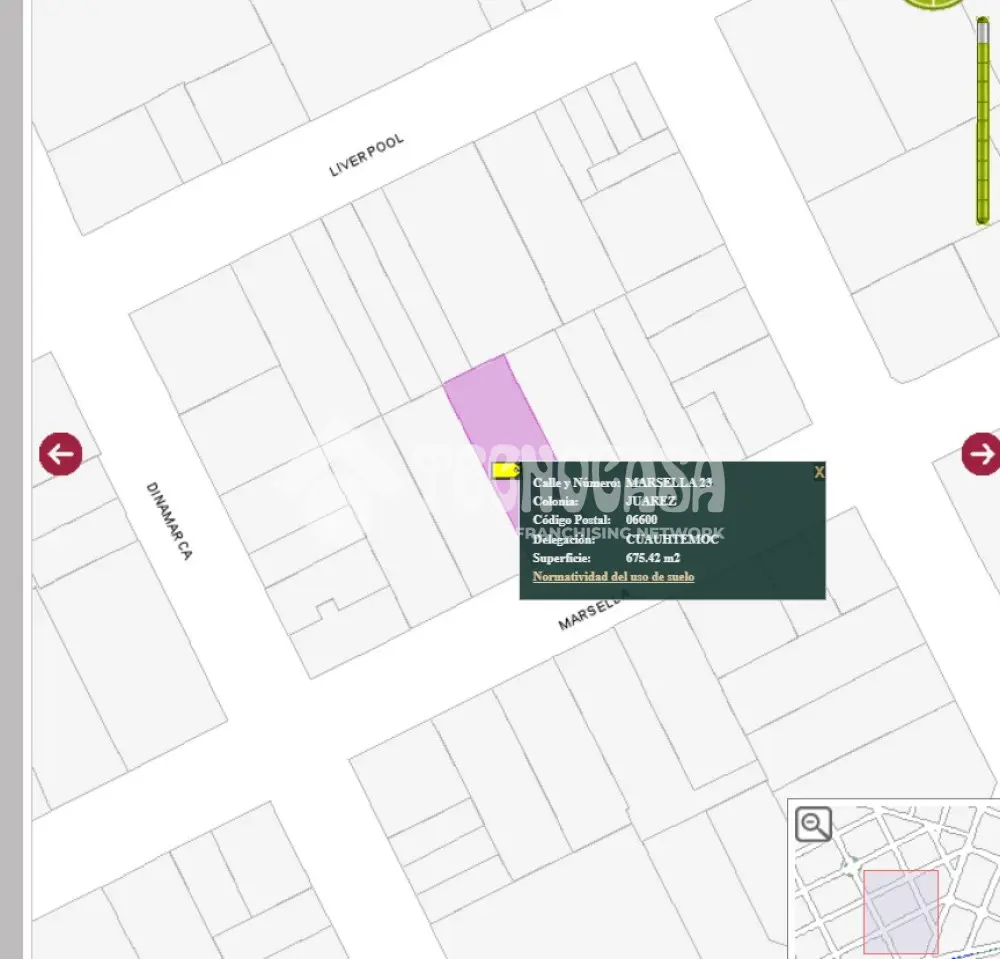The width and height of the screenshot is (1000, 959).
Task: Click the JUAREZ colonia value
Action: [651, 501]
